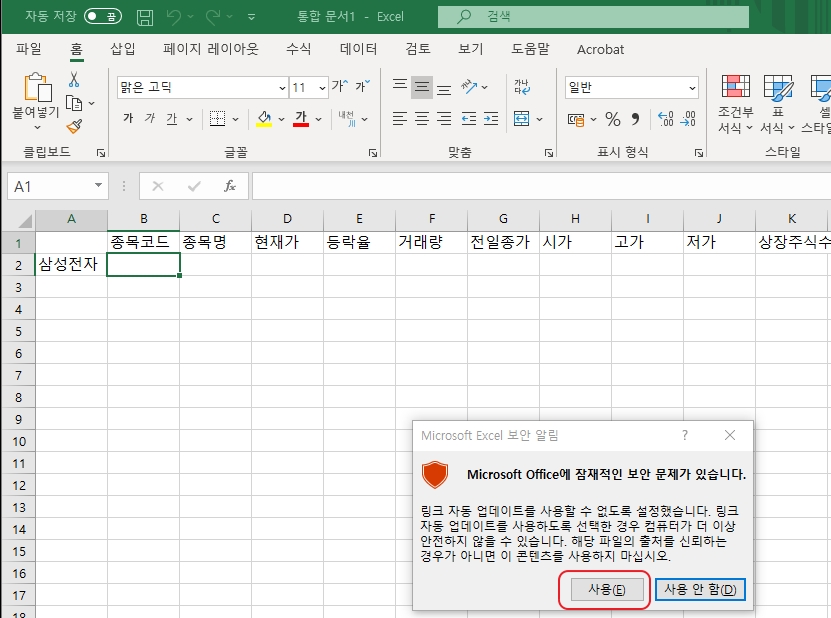Click the Align Left icon

coord(400,119)
